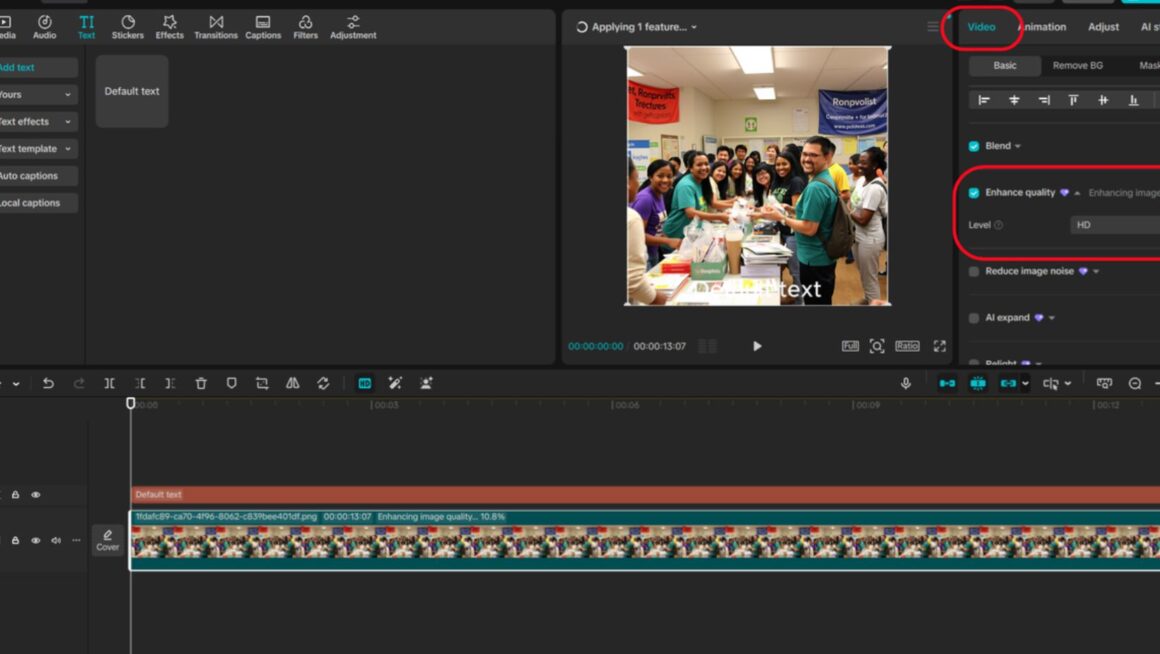Collapse the Enhance quality section
The width and height of the screenshot is (1160, 654).
(1077, 193)
